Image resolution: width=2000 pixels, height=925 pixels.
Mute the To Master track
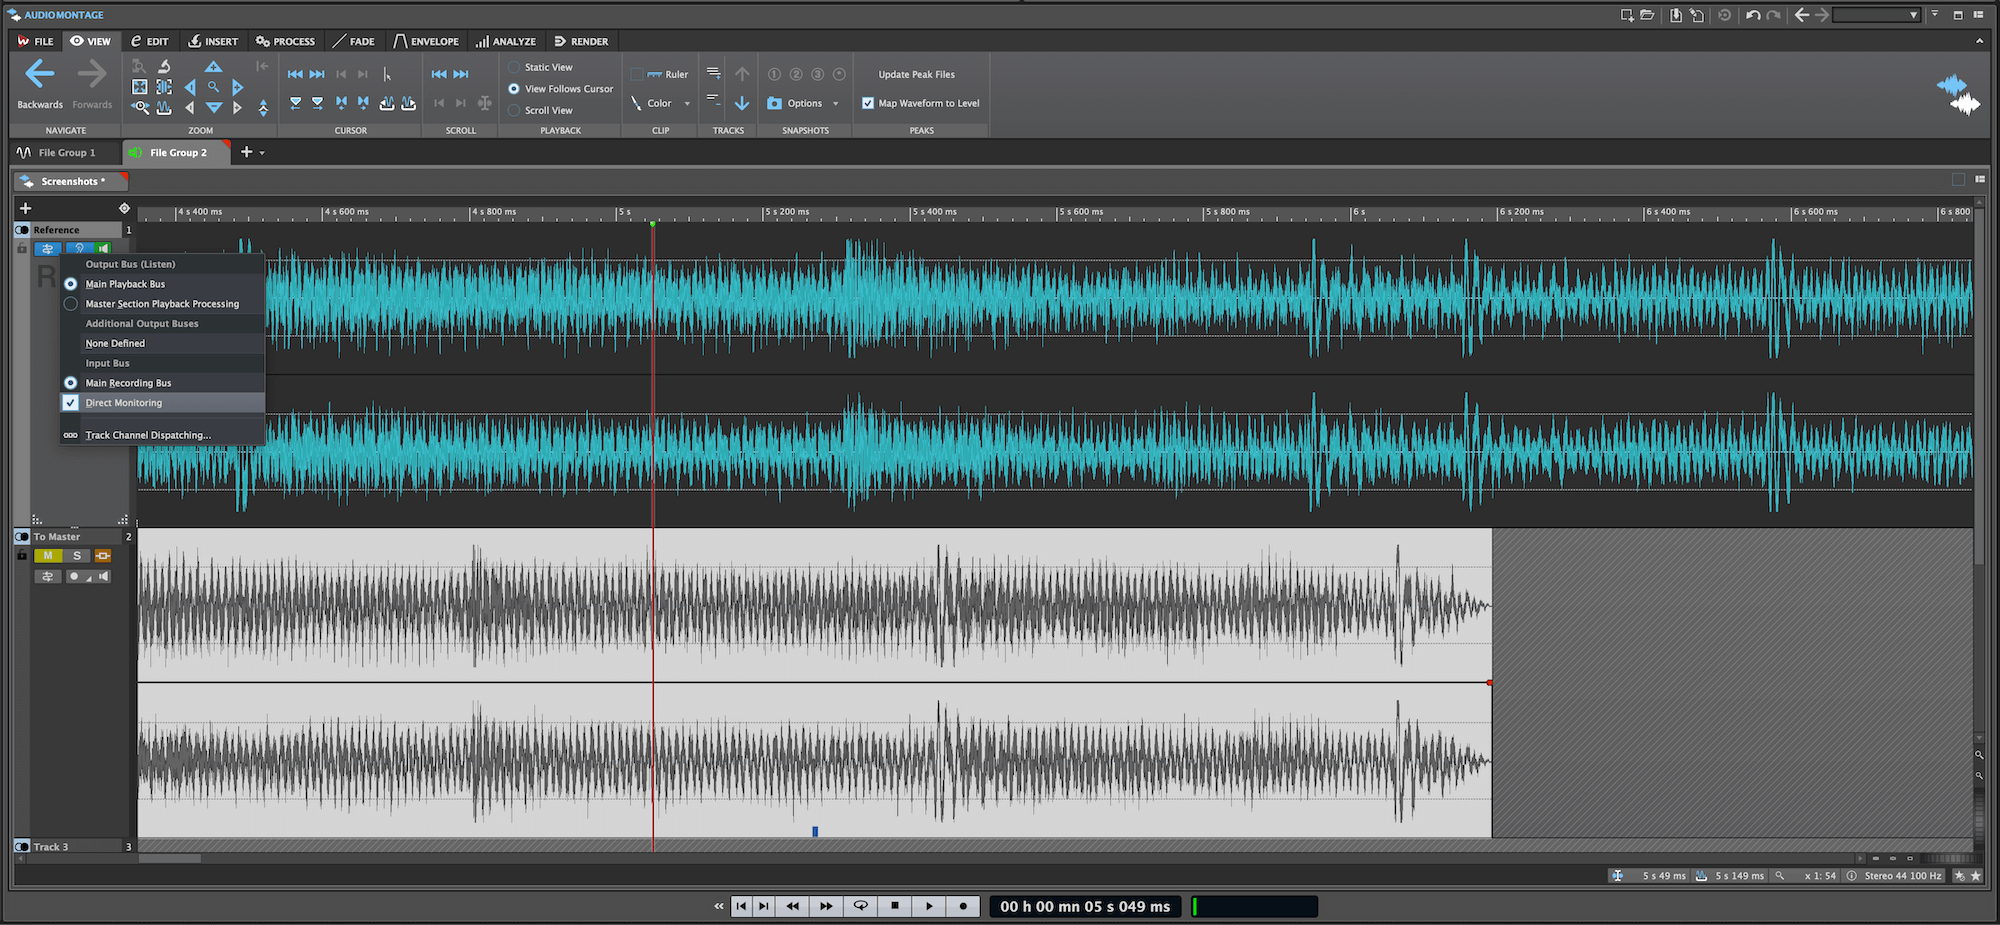[x=47, y=556]
